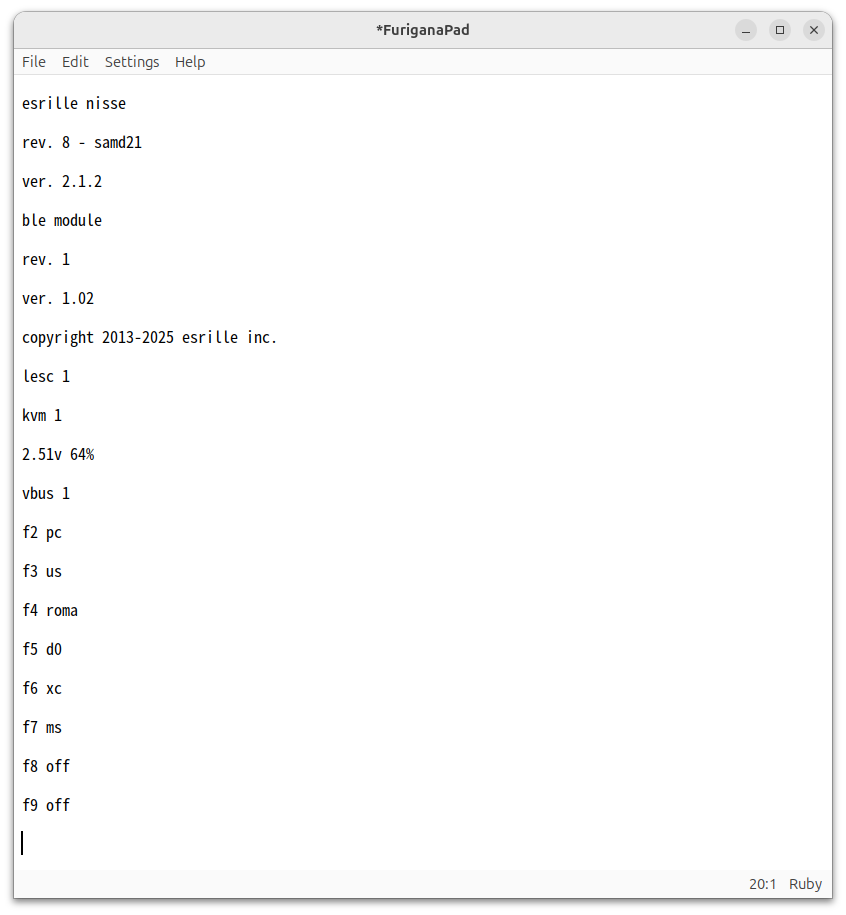
Task: Click the 'f4 roma' line
Action: coord(50,611)
